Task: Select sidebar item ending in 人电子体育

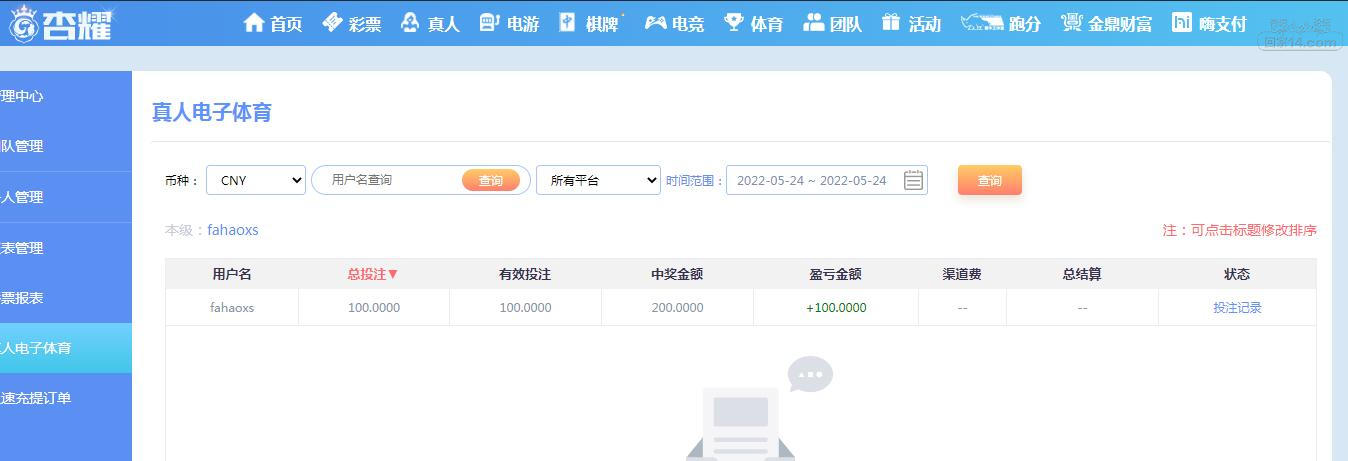Action: pos(66,348)
